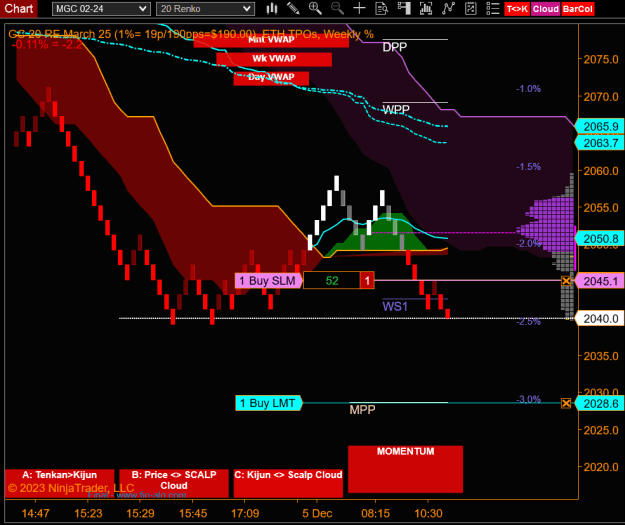625x525 pixels.
Task: Switch to the Chart tab
Action: pos(18,8)
